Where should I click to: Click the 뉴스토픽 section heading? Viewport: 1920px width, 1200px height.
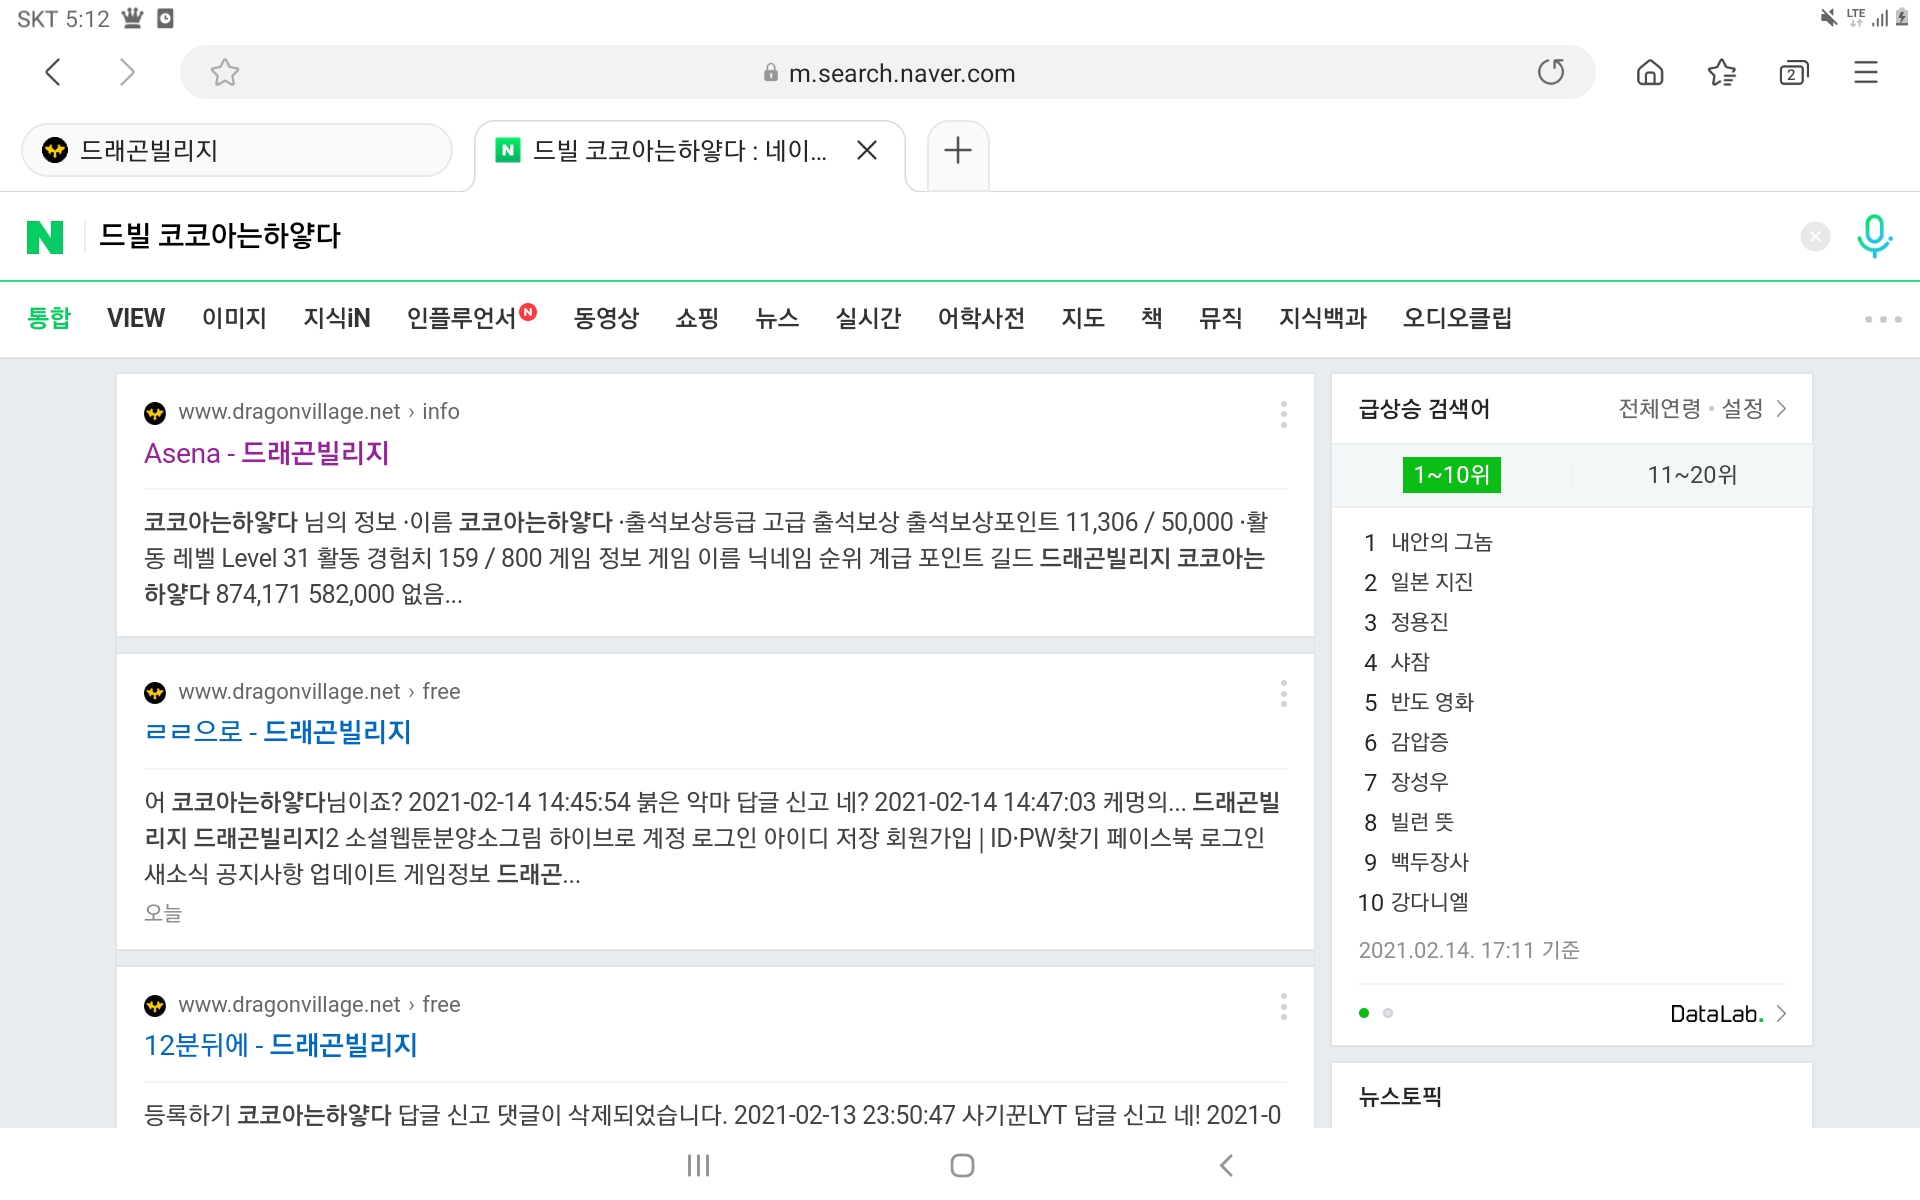pyautogui.click(x=1400, y=1097)
